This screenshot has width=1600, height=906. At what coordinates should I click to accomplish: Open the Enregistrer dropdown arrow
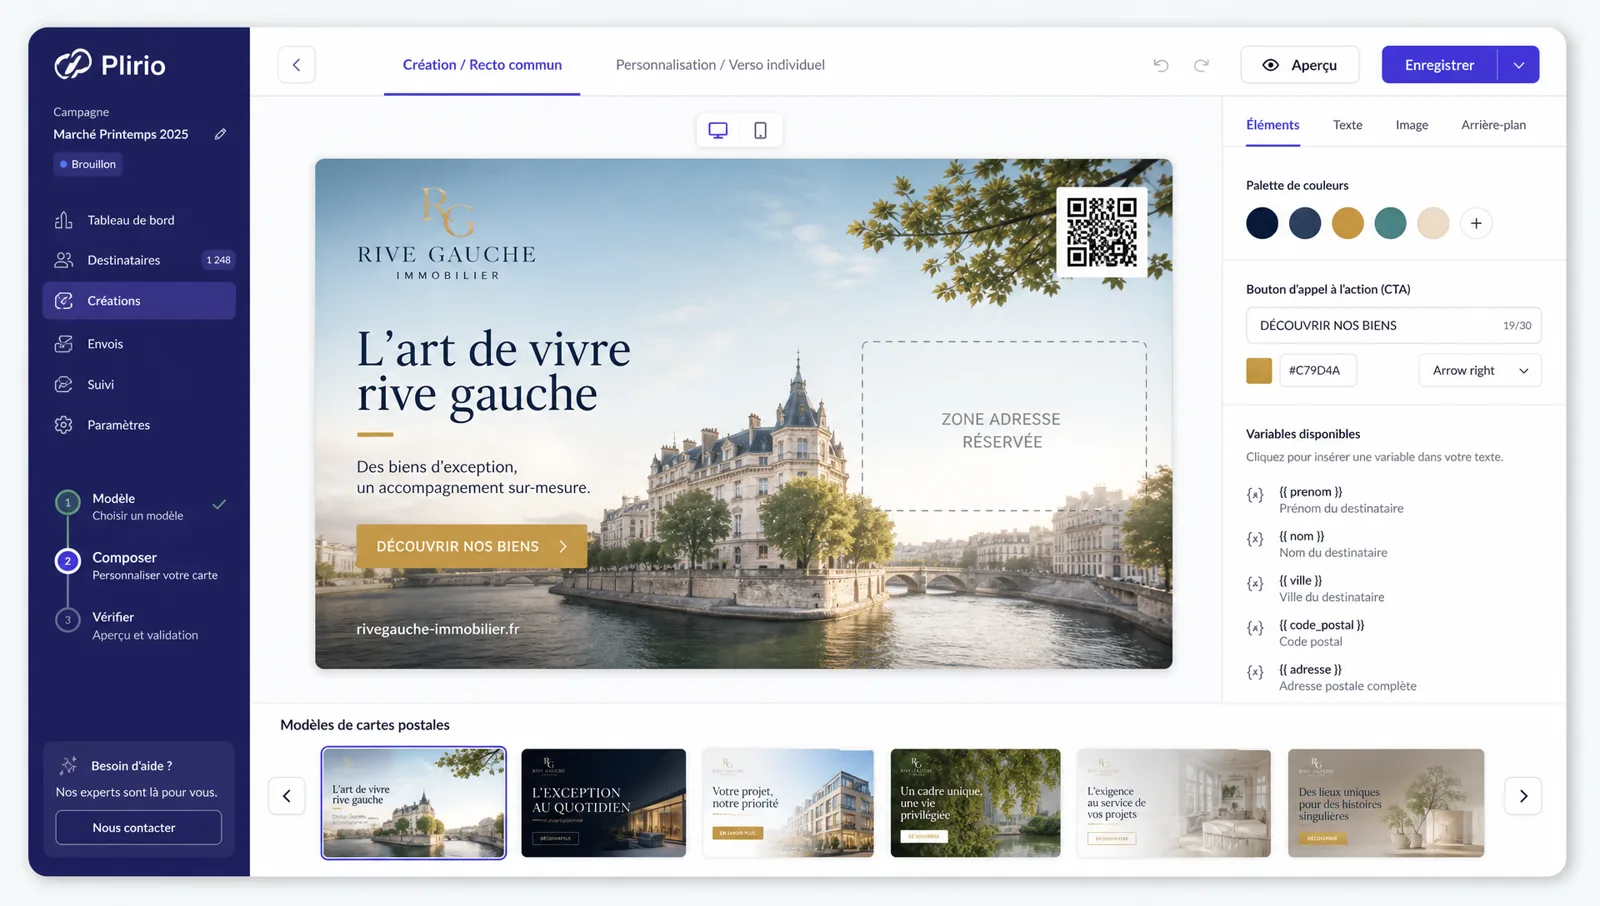point(1519,65)
